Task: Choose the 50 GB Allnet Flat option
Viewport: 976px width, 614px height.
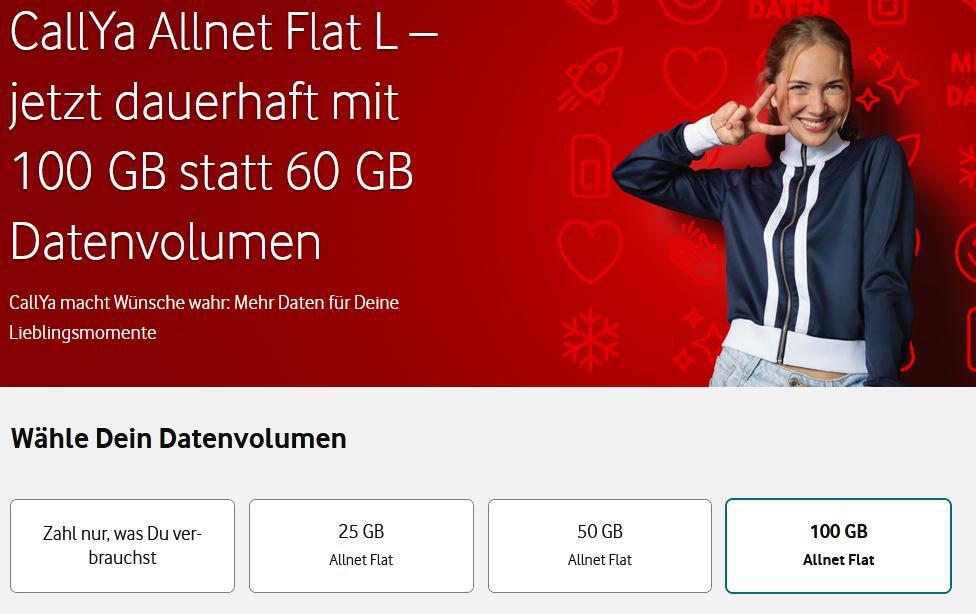Action: click(599, 546)
